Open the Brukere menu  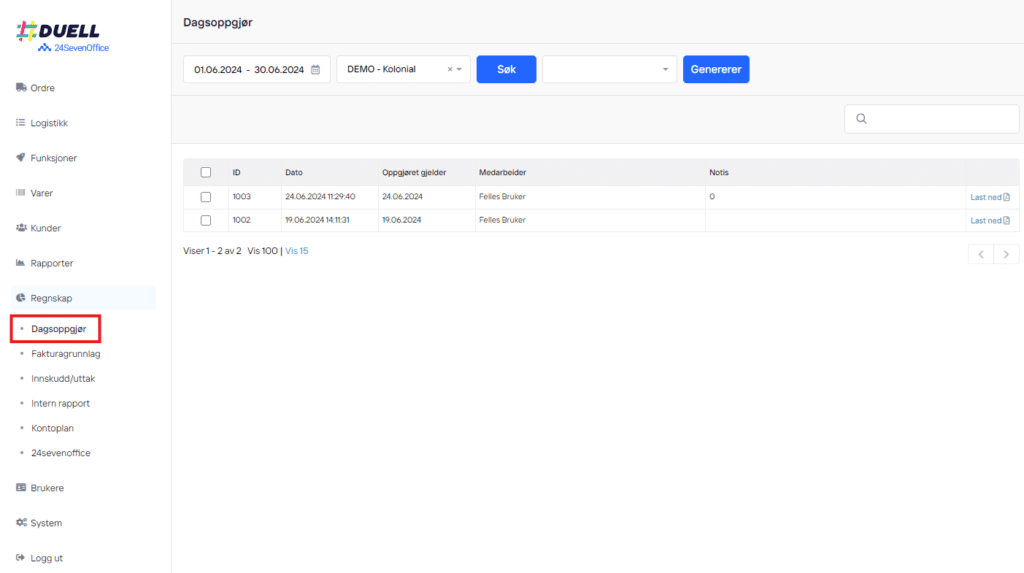[47, 488]
